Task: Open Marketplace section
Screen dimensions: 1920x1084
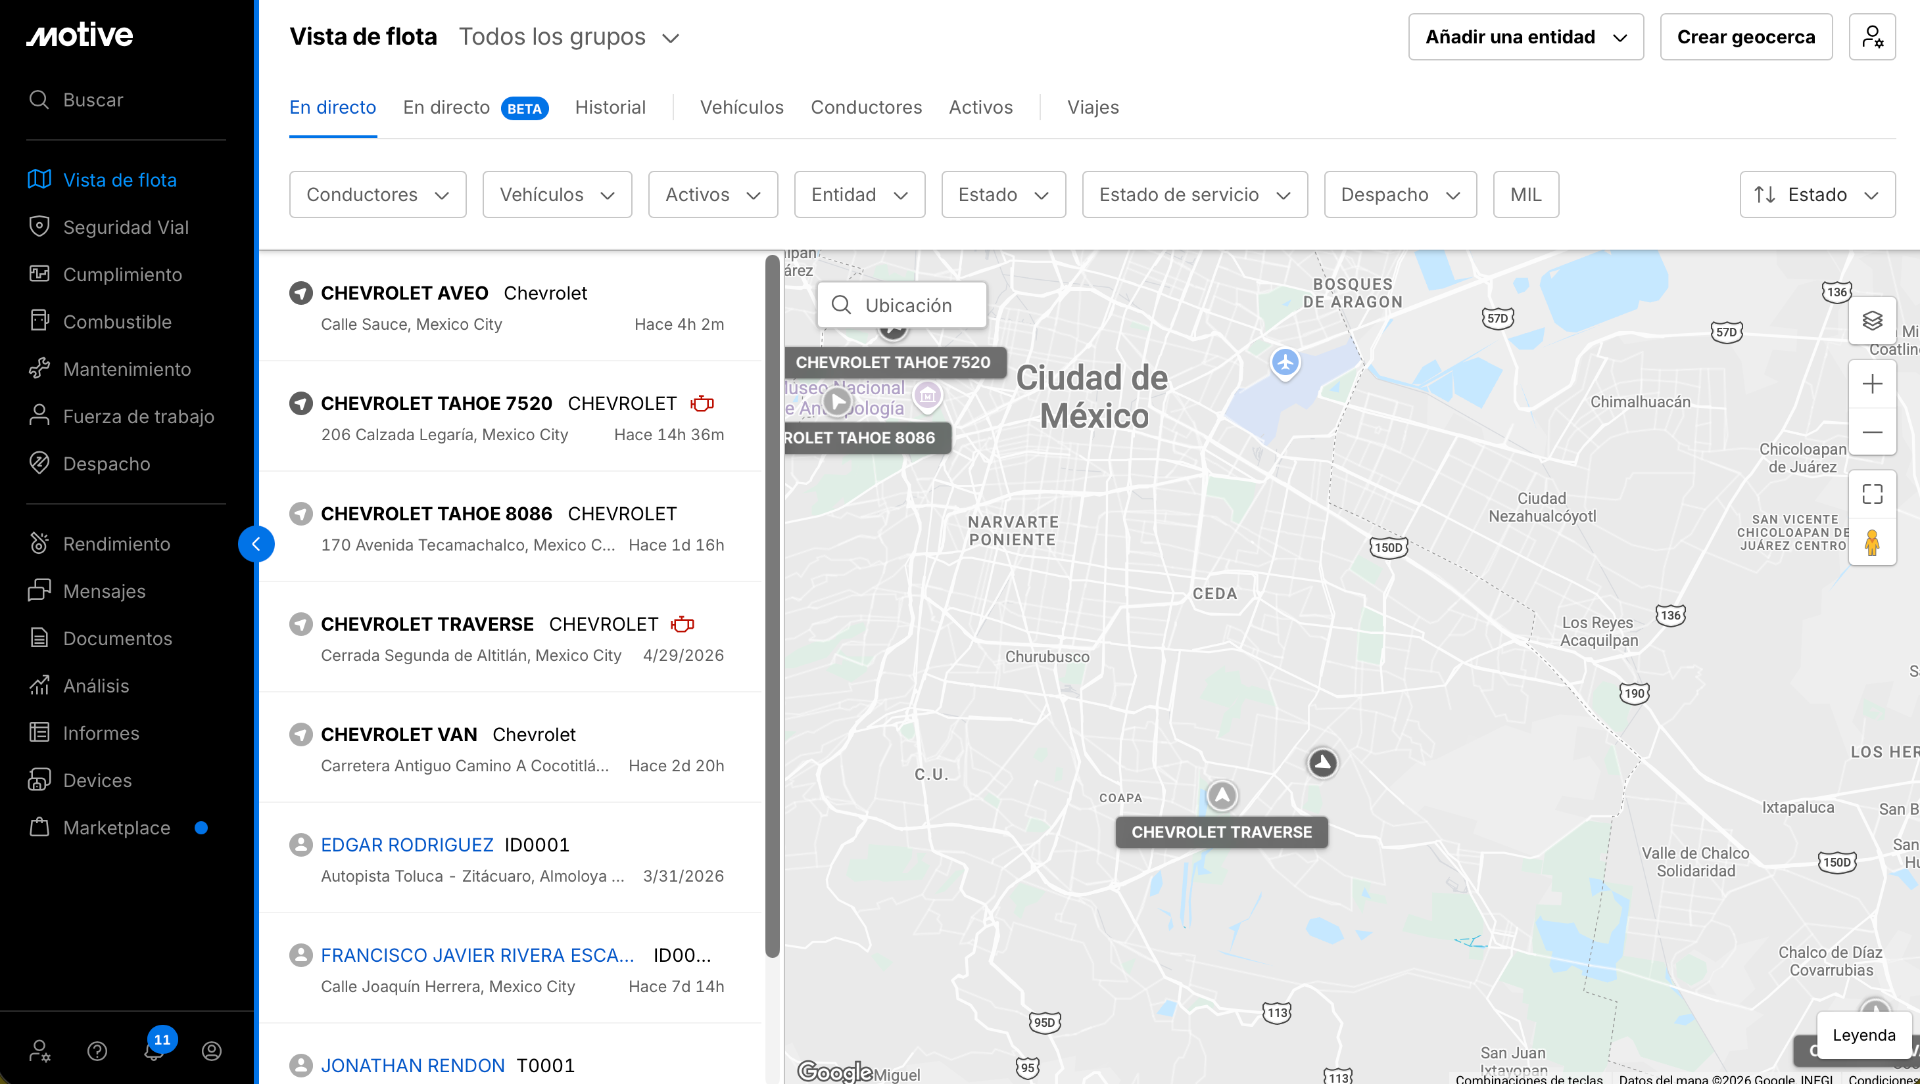Action: (x=116, y=828)
